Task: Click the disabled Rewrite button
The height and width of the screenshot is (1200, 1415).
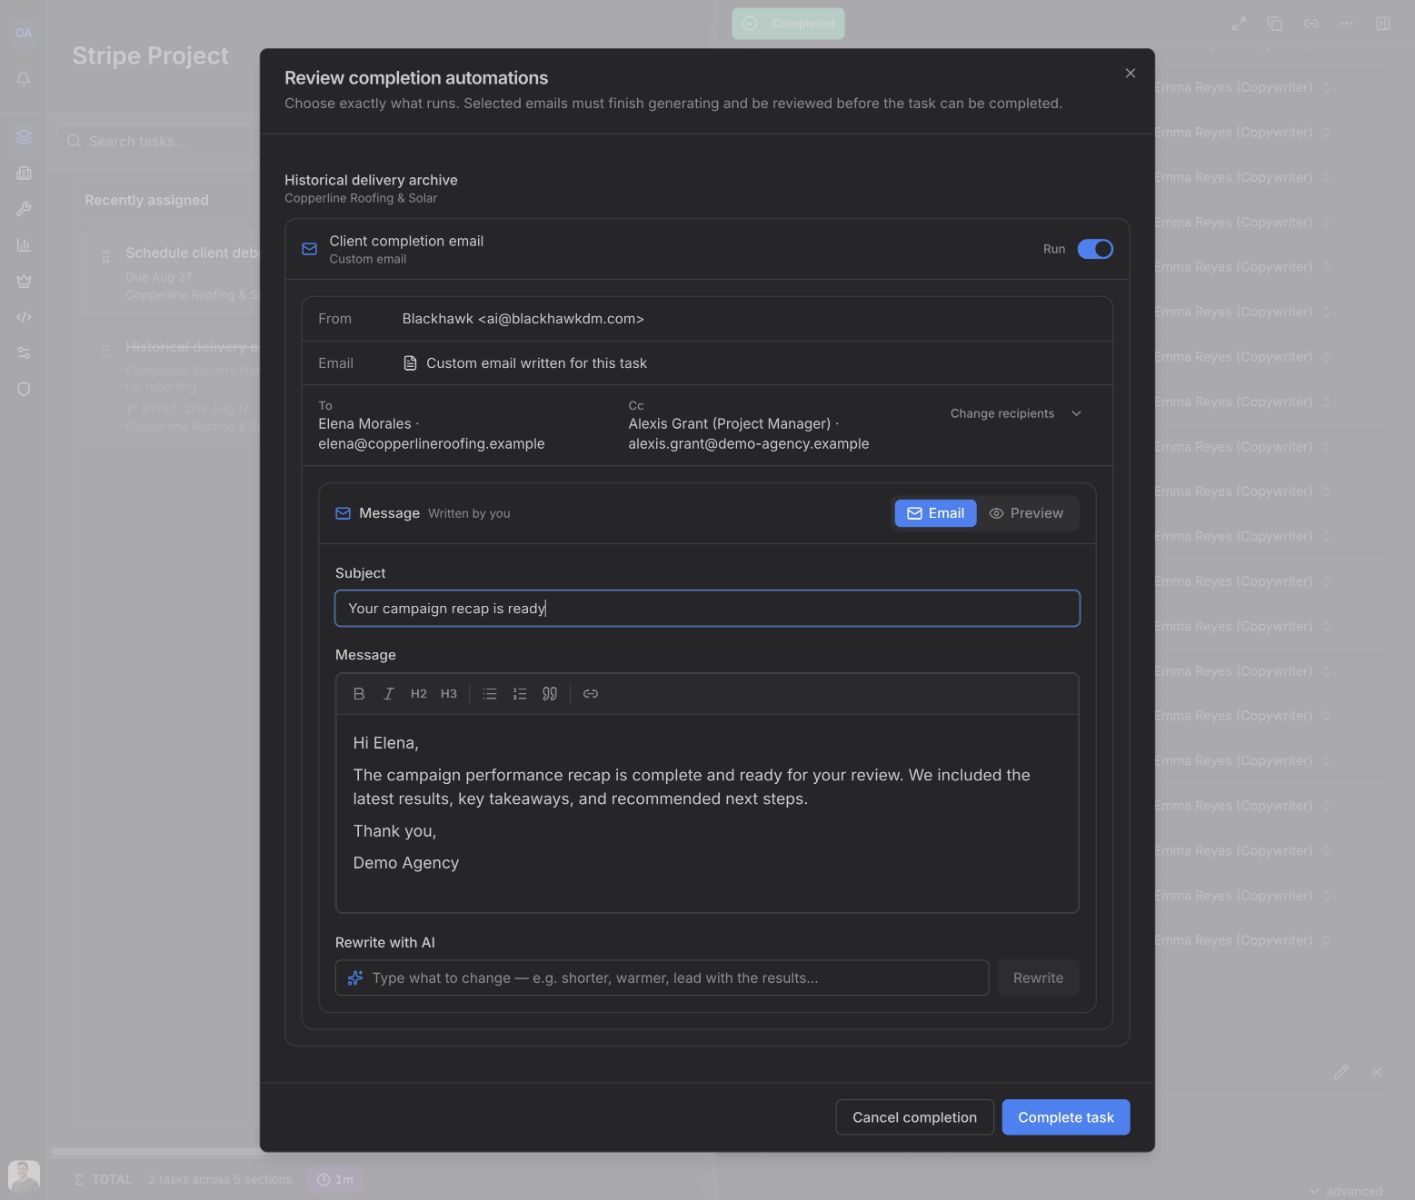Action: coord(1038,978)
